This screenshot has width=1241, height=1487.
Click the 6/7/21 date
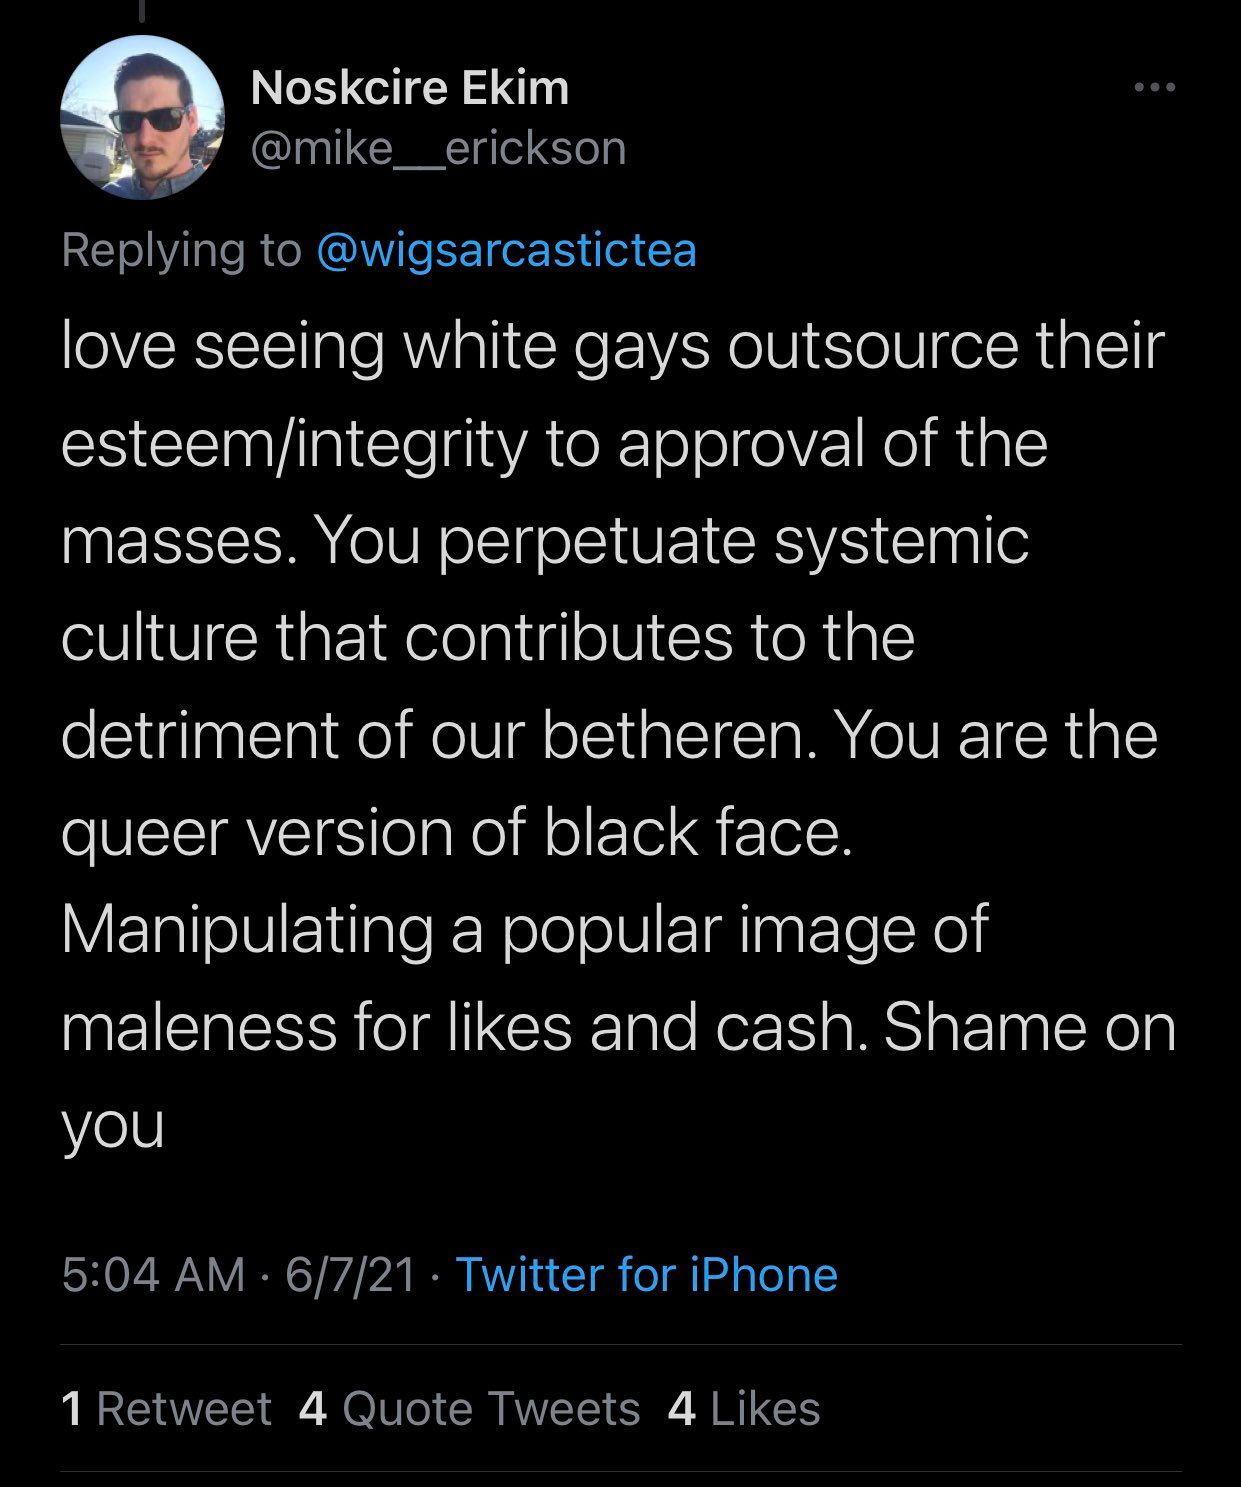[350, 1275]
